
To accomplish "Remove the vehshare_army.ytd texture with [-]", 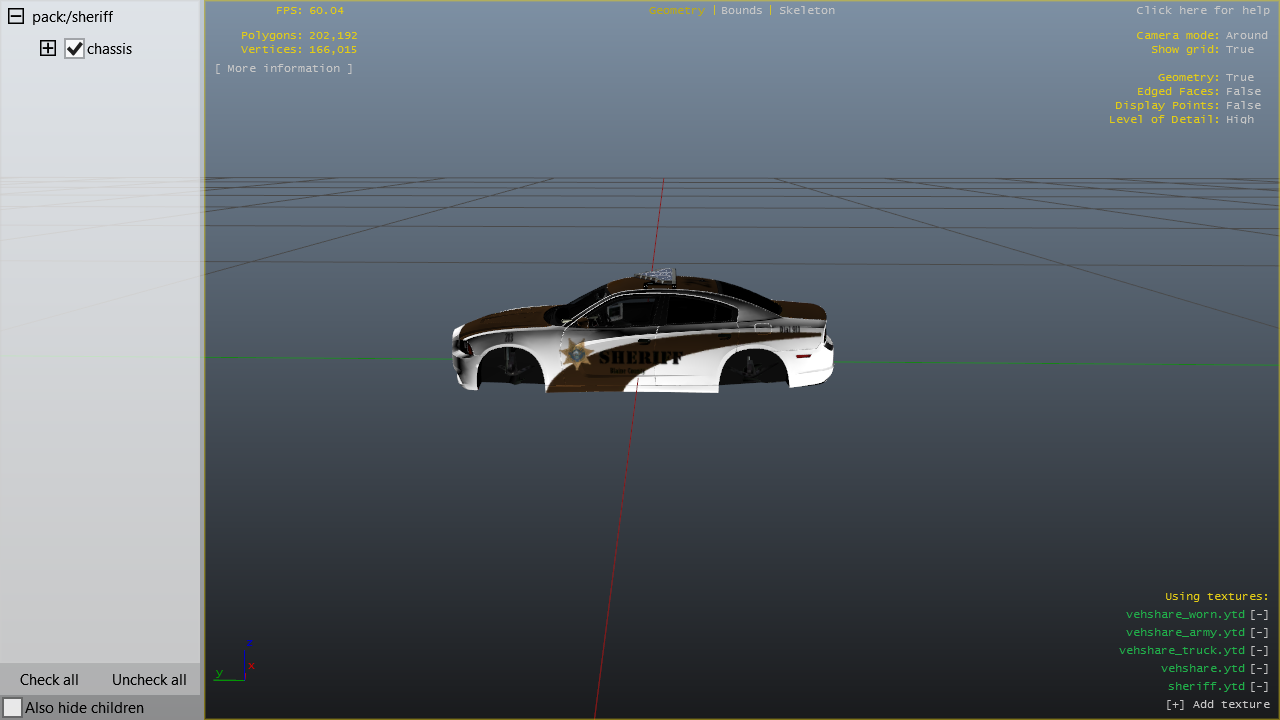I will coord(1259,633).
